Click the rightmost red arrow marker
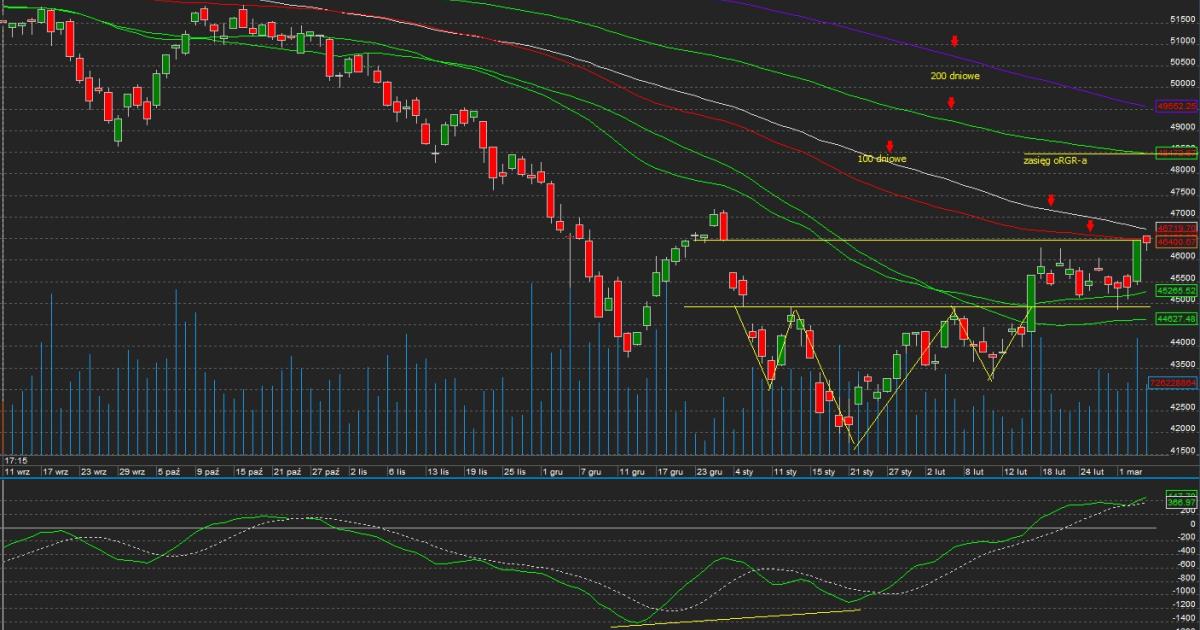This screenshot has width=1200, height=630. click(1090, 225)
